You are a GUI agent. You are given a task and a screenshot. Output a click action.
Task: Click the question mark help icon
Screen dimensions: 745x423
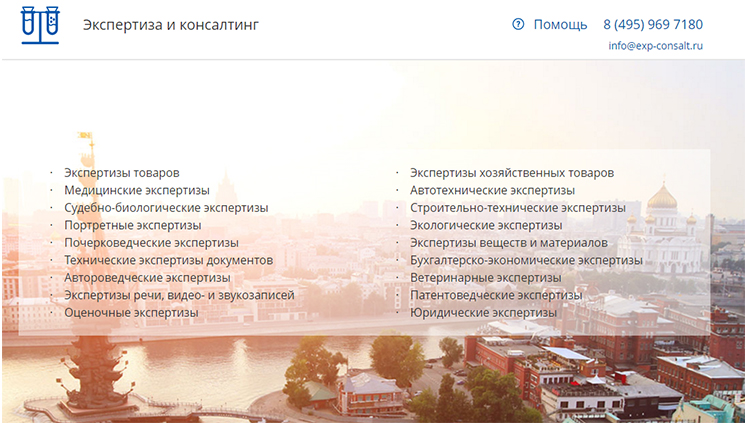coord(518,24)
